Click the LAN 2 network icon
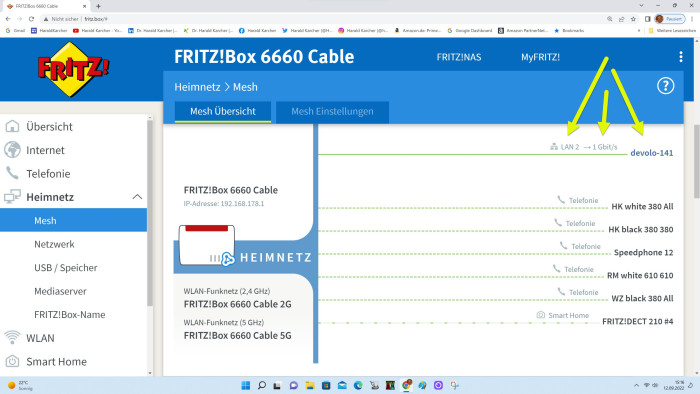The width and height of the screenshot is (700, 394). pos(554,146)
